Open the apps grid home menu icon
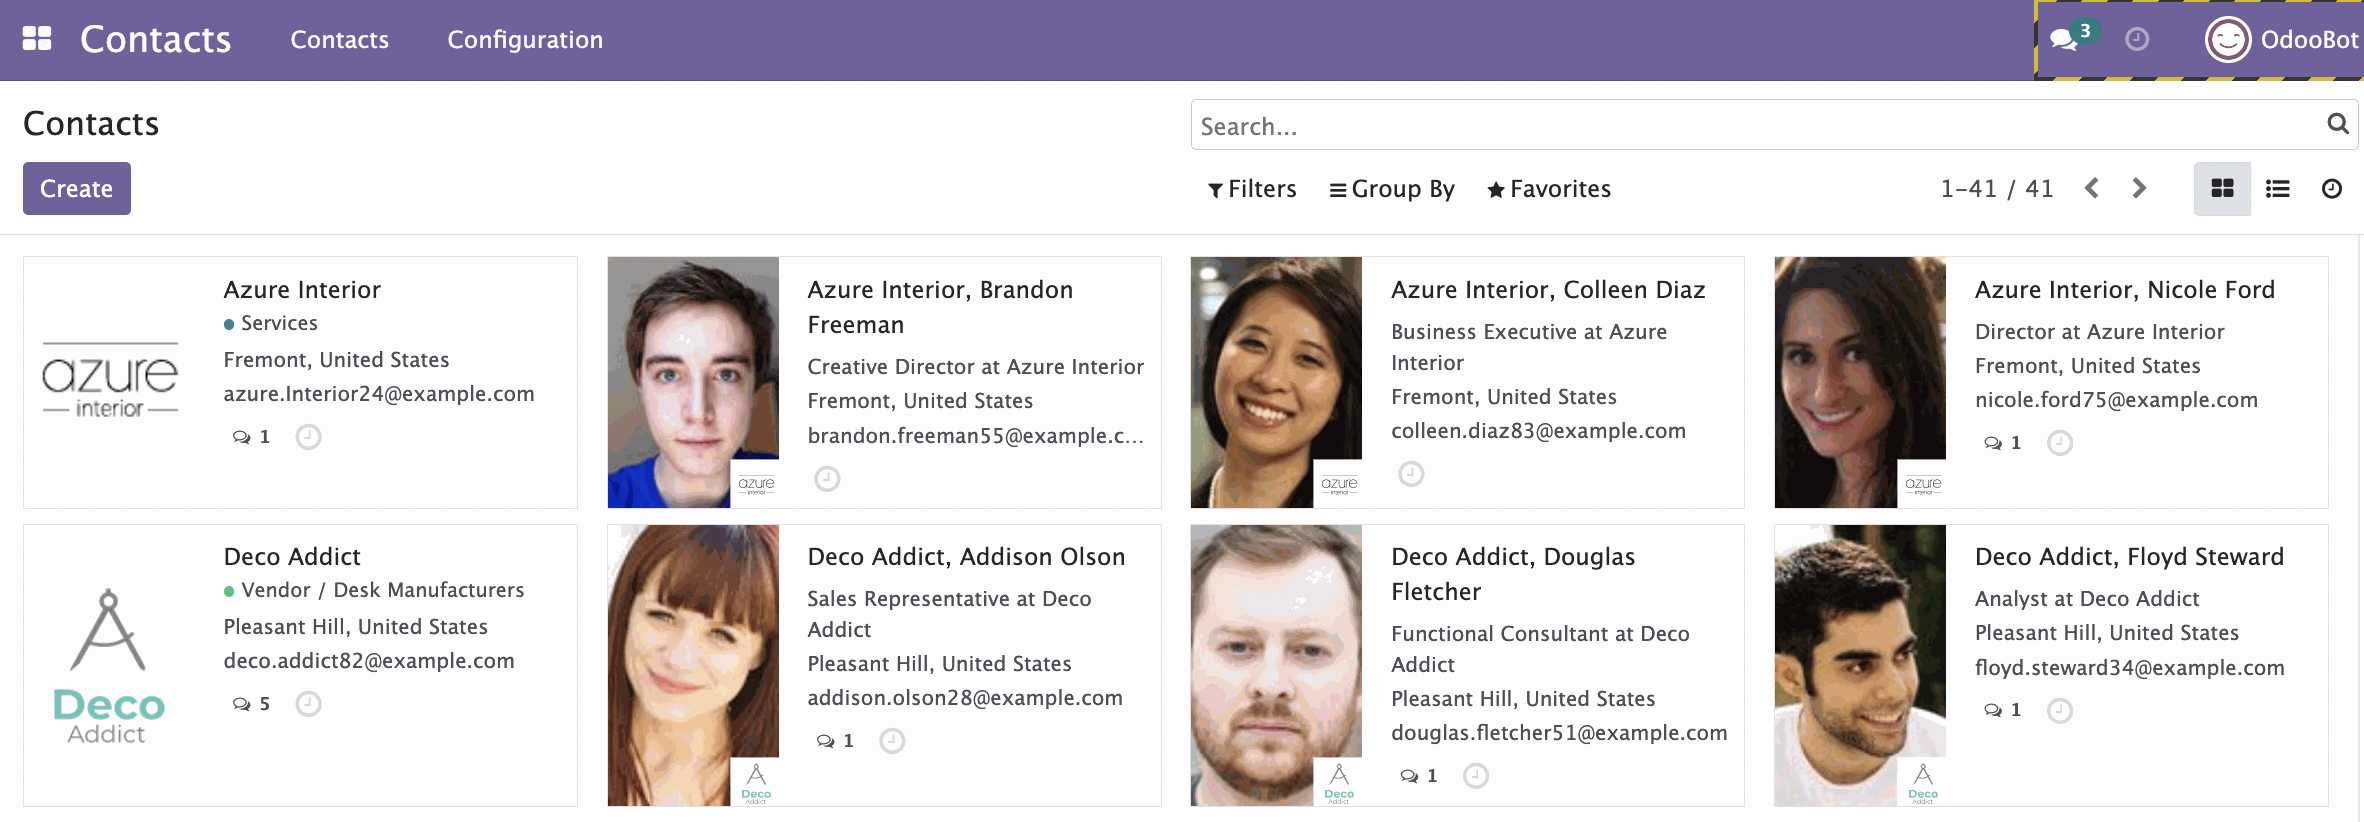 (37, 39)
